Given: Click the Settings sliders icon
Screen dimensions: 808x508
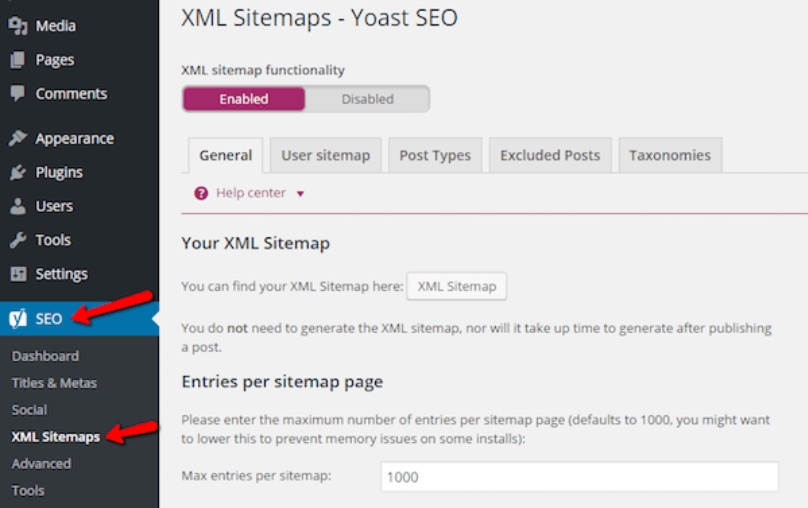Looking at the screenshot, I should pos(18,274).
